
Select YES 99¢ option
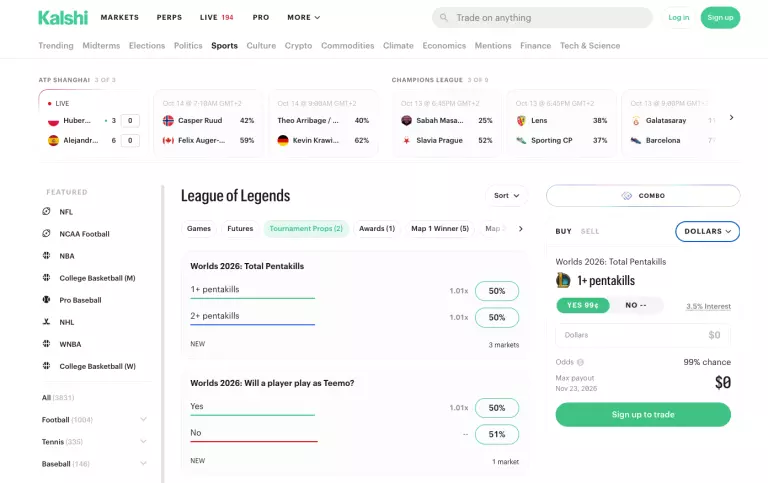pos(583,305)
